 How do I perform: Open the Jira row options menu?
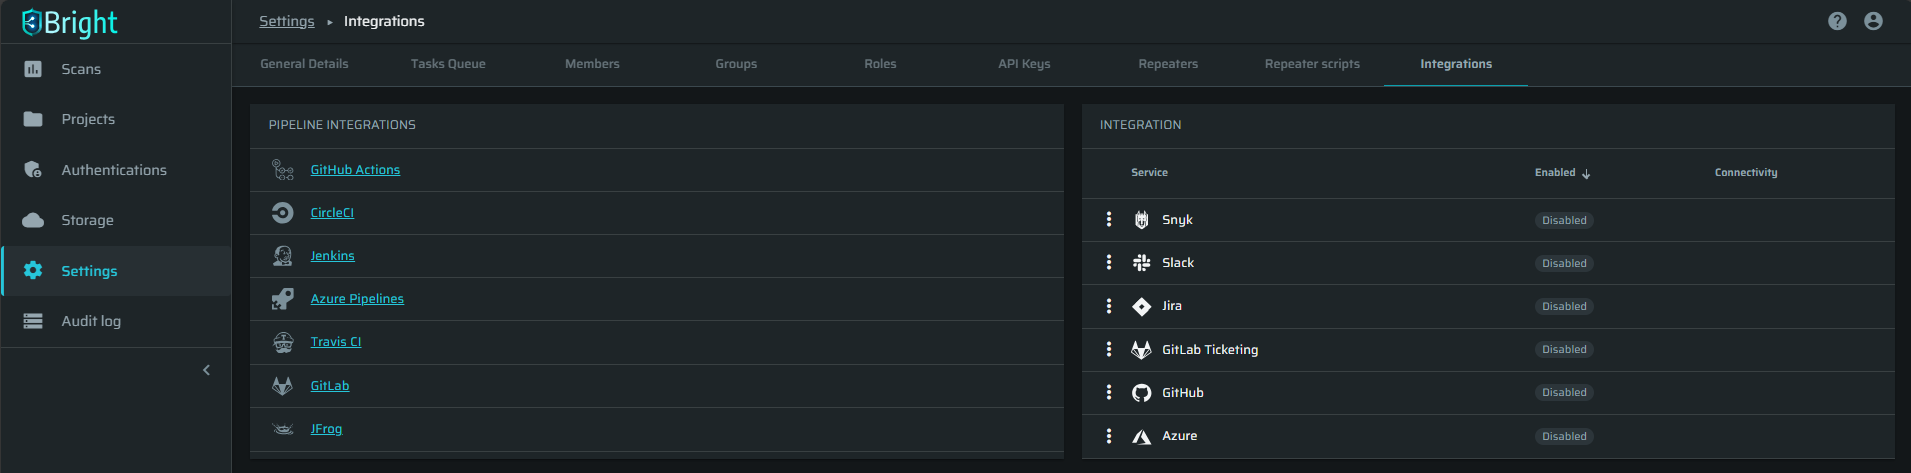coord(1108,306)
